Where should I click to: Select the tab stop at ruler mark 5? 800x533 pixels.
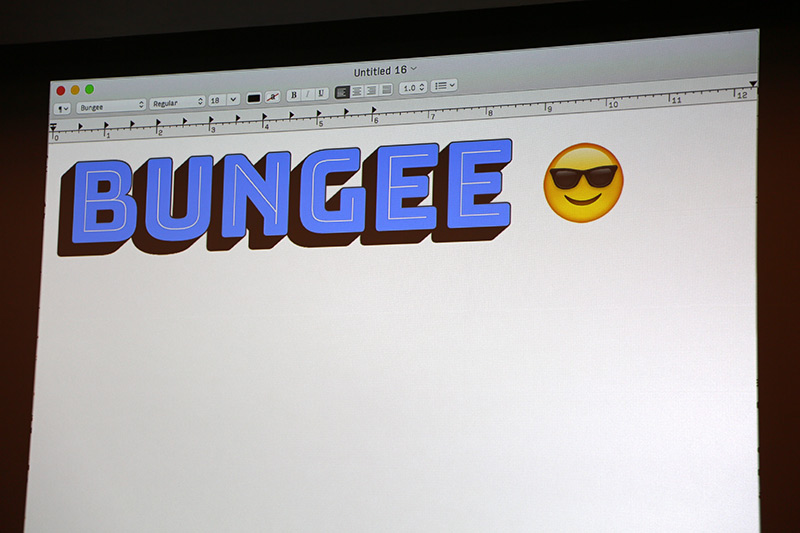click(x=318, y=113)
